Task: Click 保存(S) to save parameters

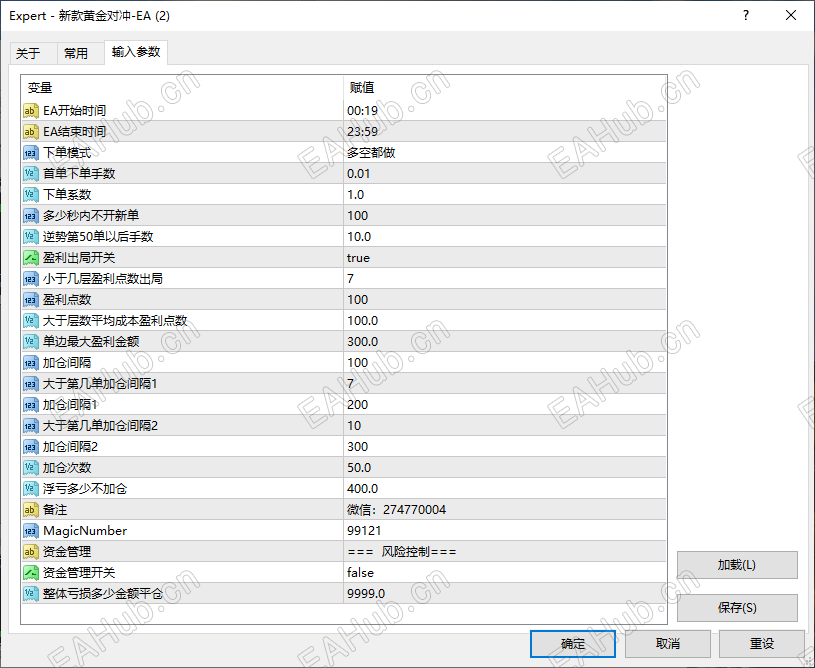Action: (738, 608)
